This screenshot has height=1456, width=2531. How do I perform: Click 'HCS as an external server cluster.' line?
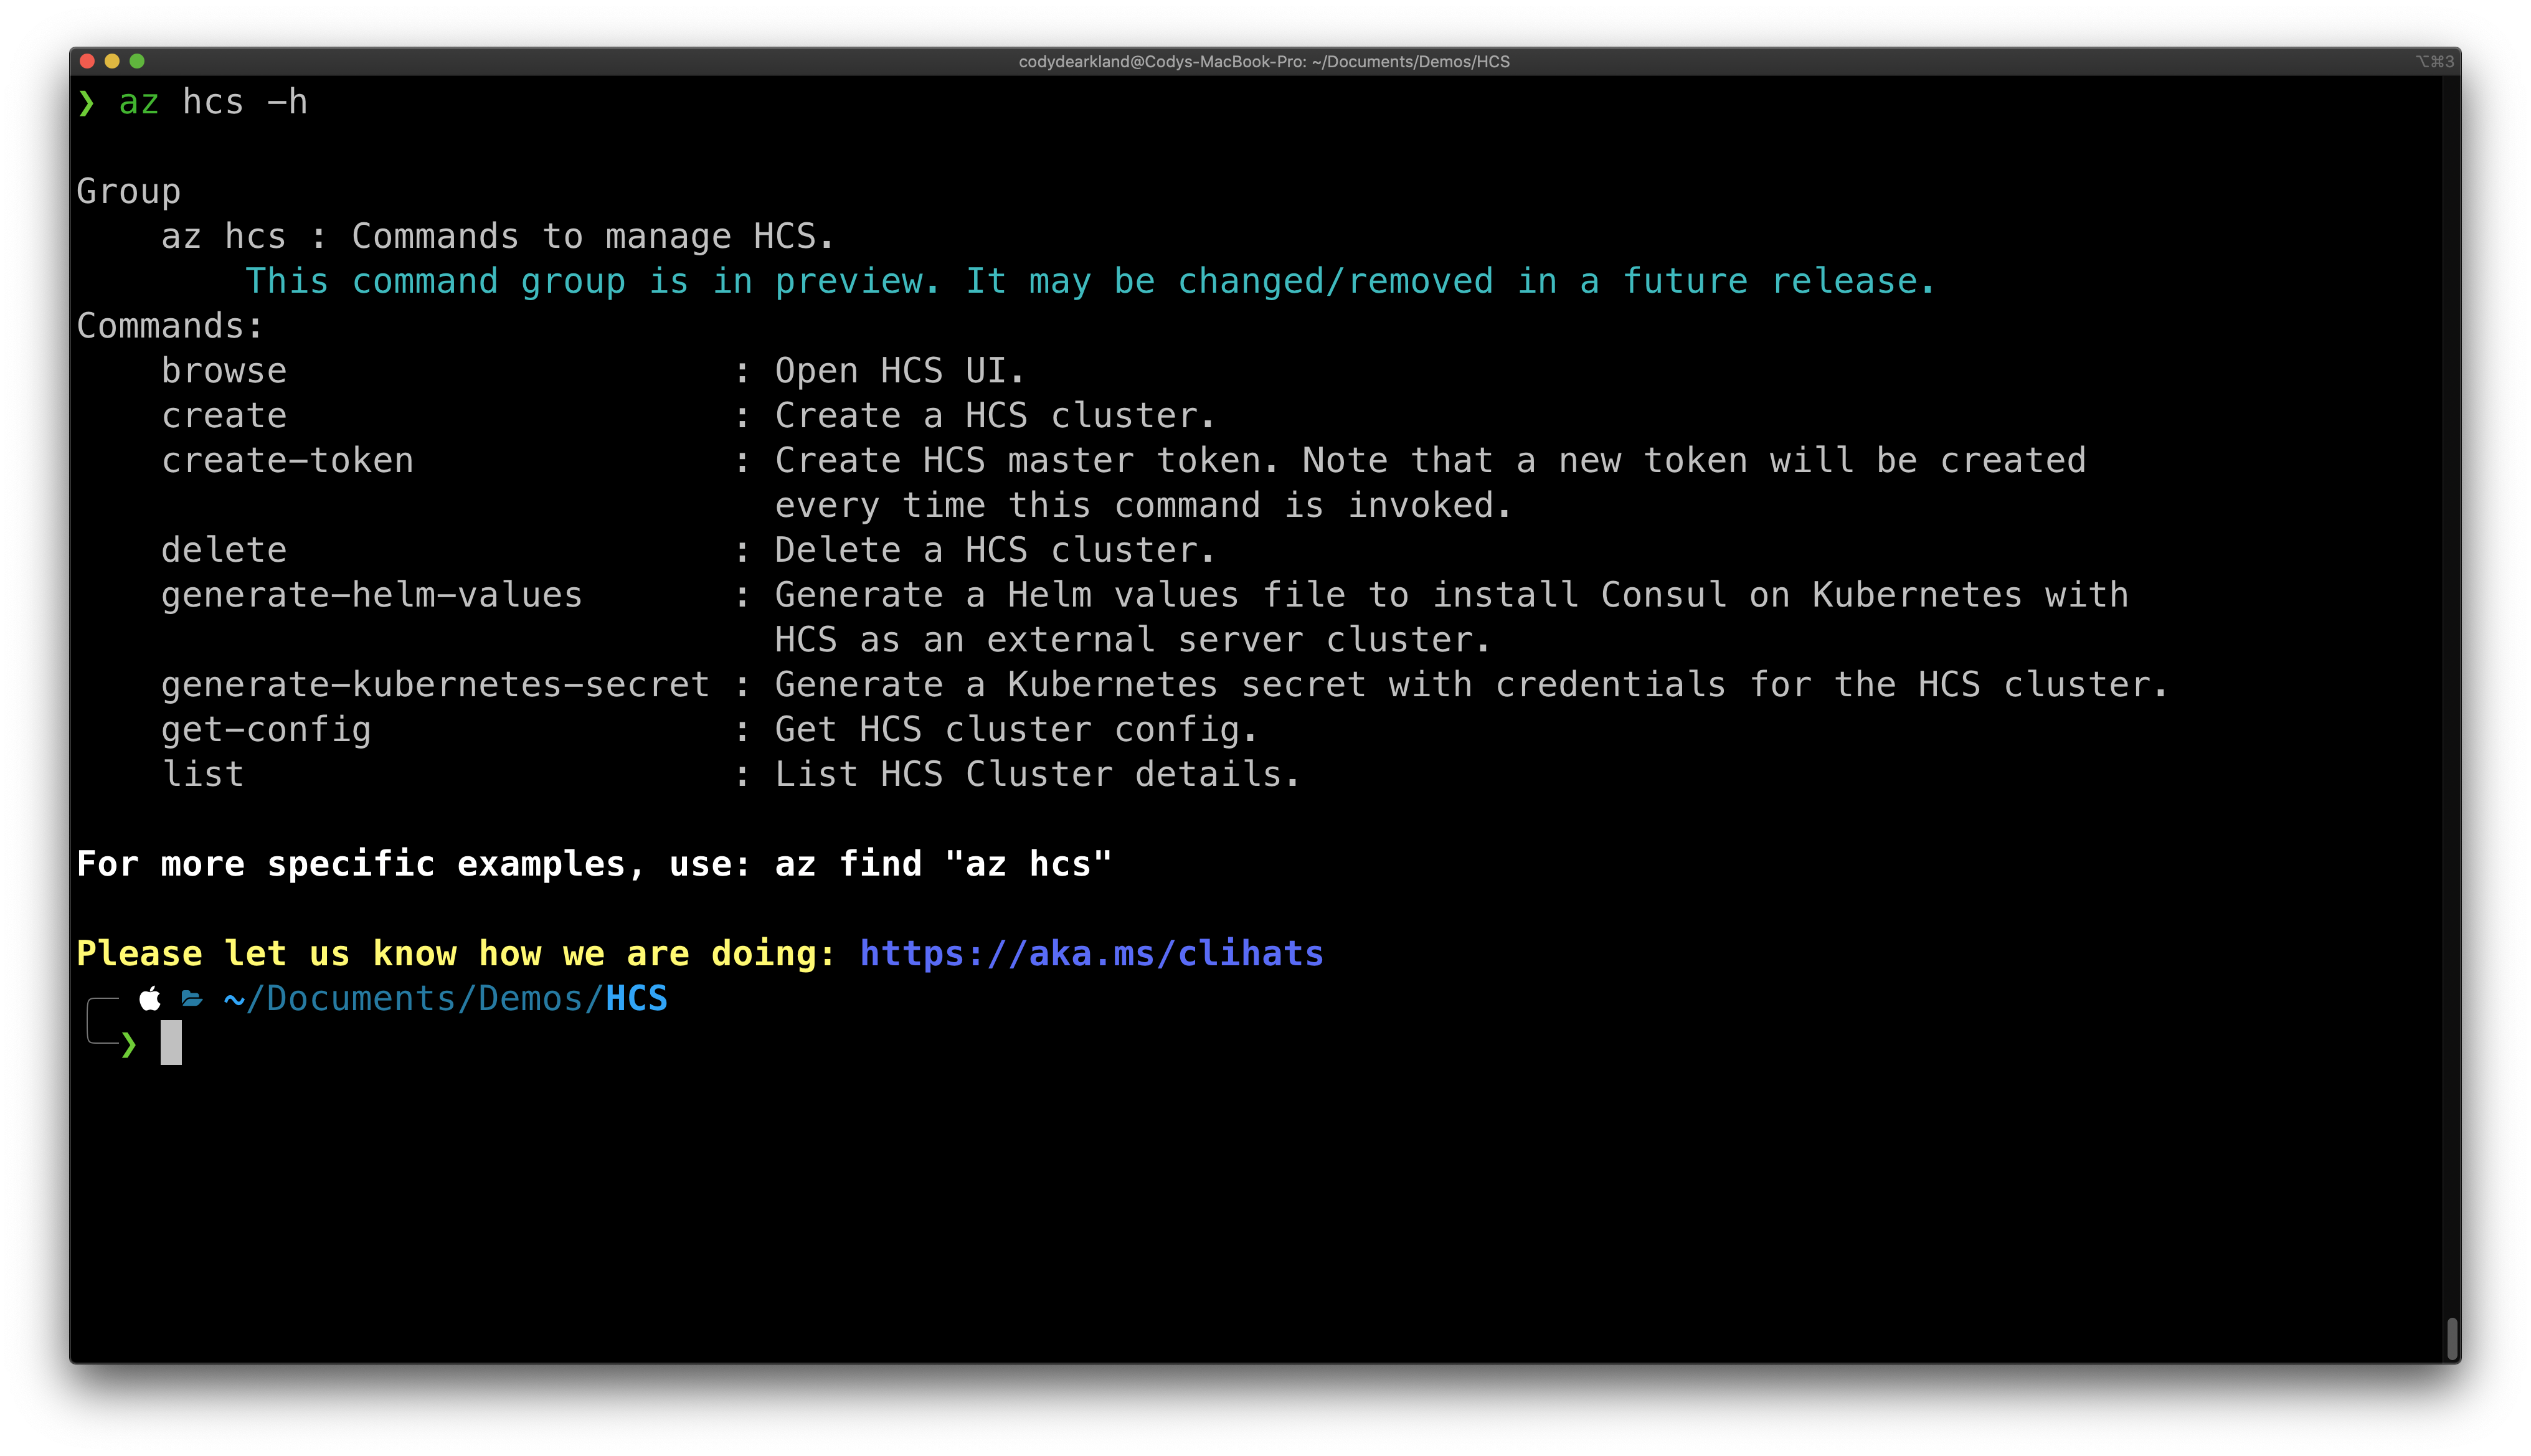pyautogui.click(x=1132, y=640)
